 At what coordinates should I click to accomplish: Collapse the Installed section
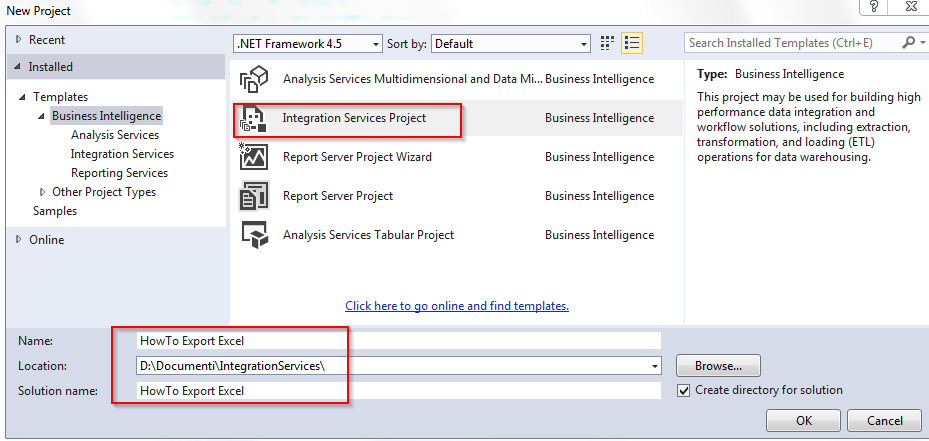pyautogui.click(x=17, y=67)
